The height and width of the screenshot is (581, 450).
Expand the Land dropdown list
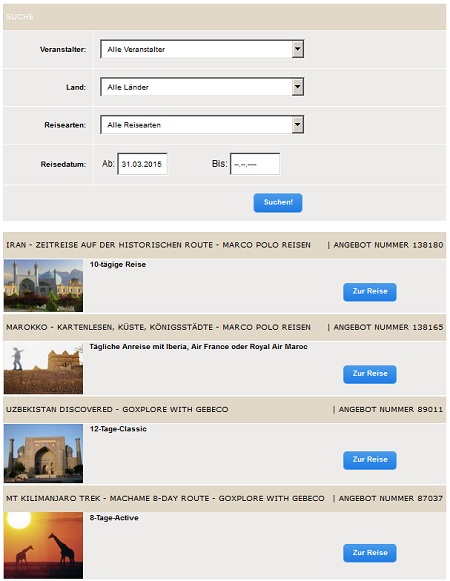click(x=298, y=87)
